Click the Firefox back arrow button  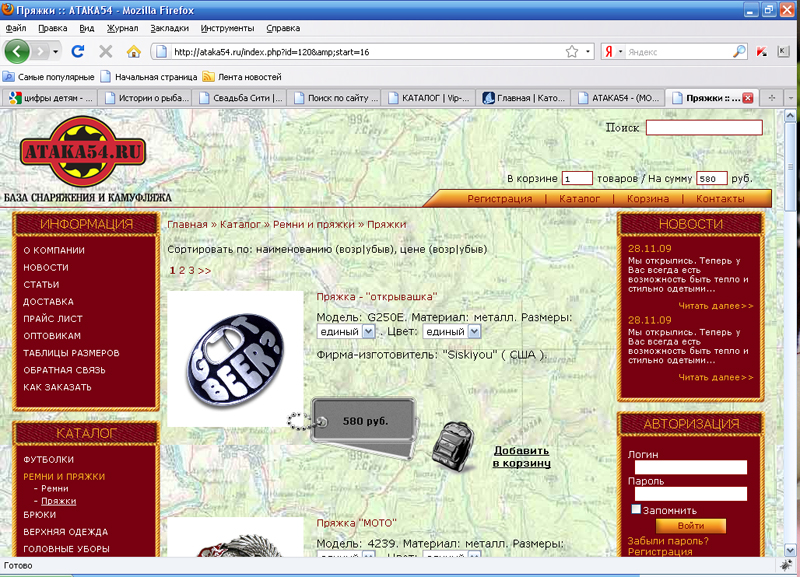click(18, 51)
